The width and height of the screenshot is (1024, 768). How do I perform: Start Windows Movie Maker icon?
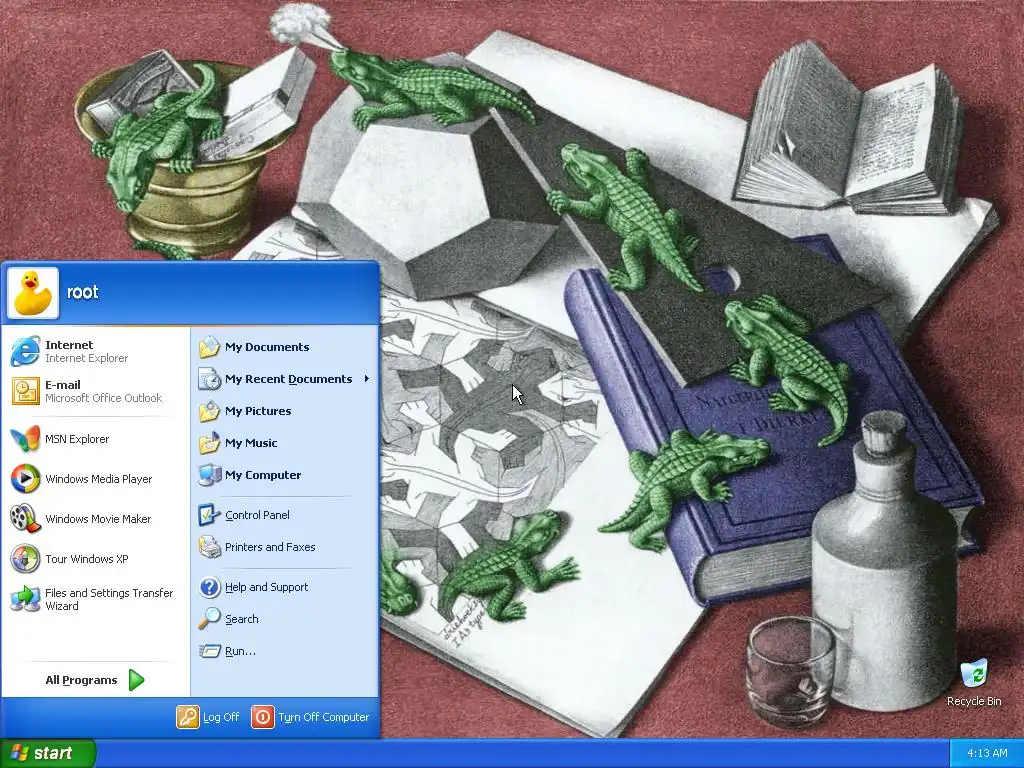(x=25, y=519)
